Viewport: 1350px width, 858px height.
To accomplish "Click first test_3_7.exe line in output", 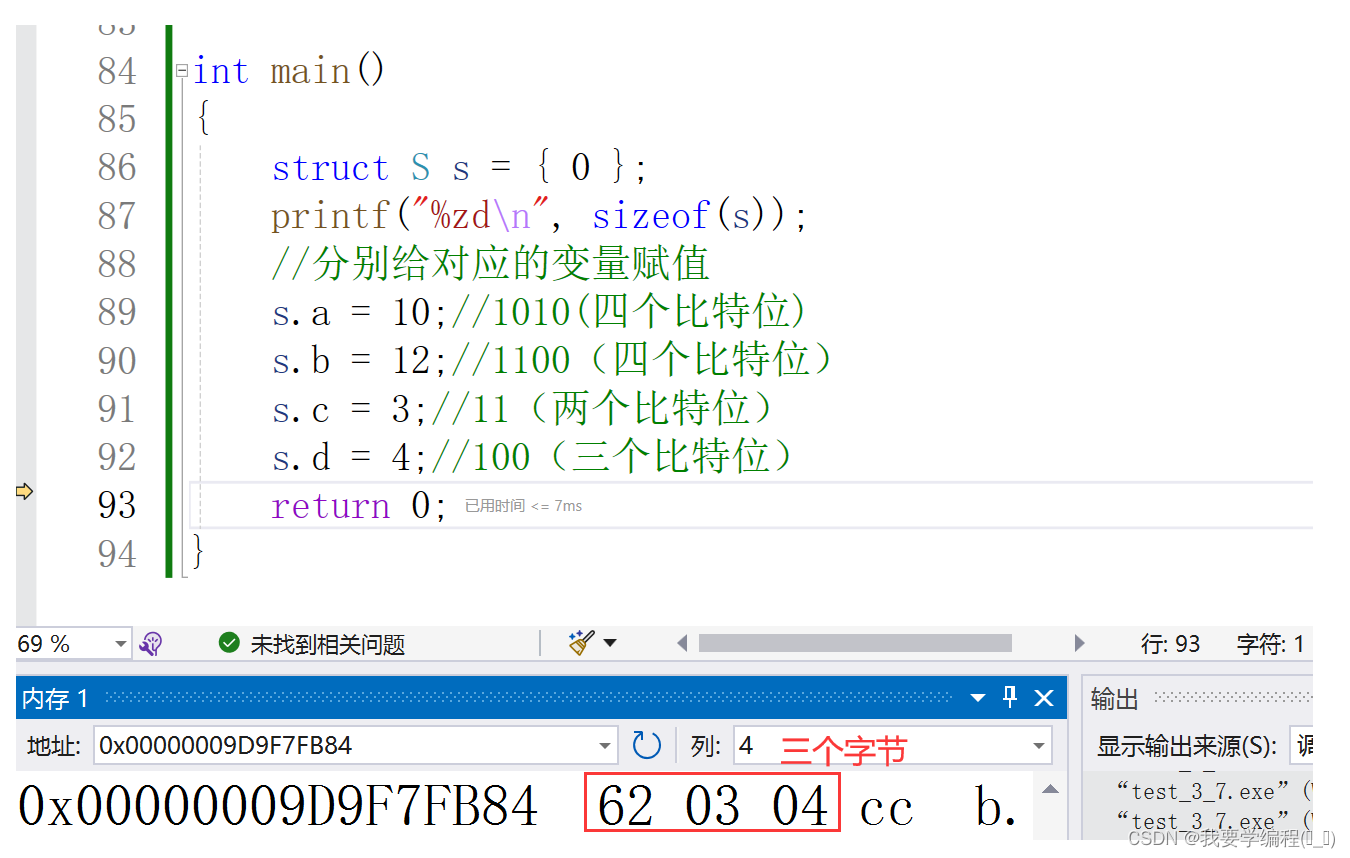I will (x=1212, y=792).
